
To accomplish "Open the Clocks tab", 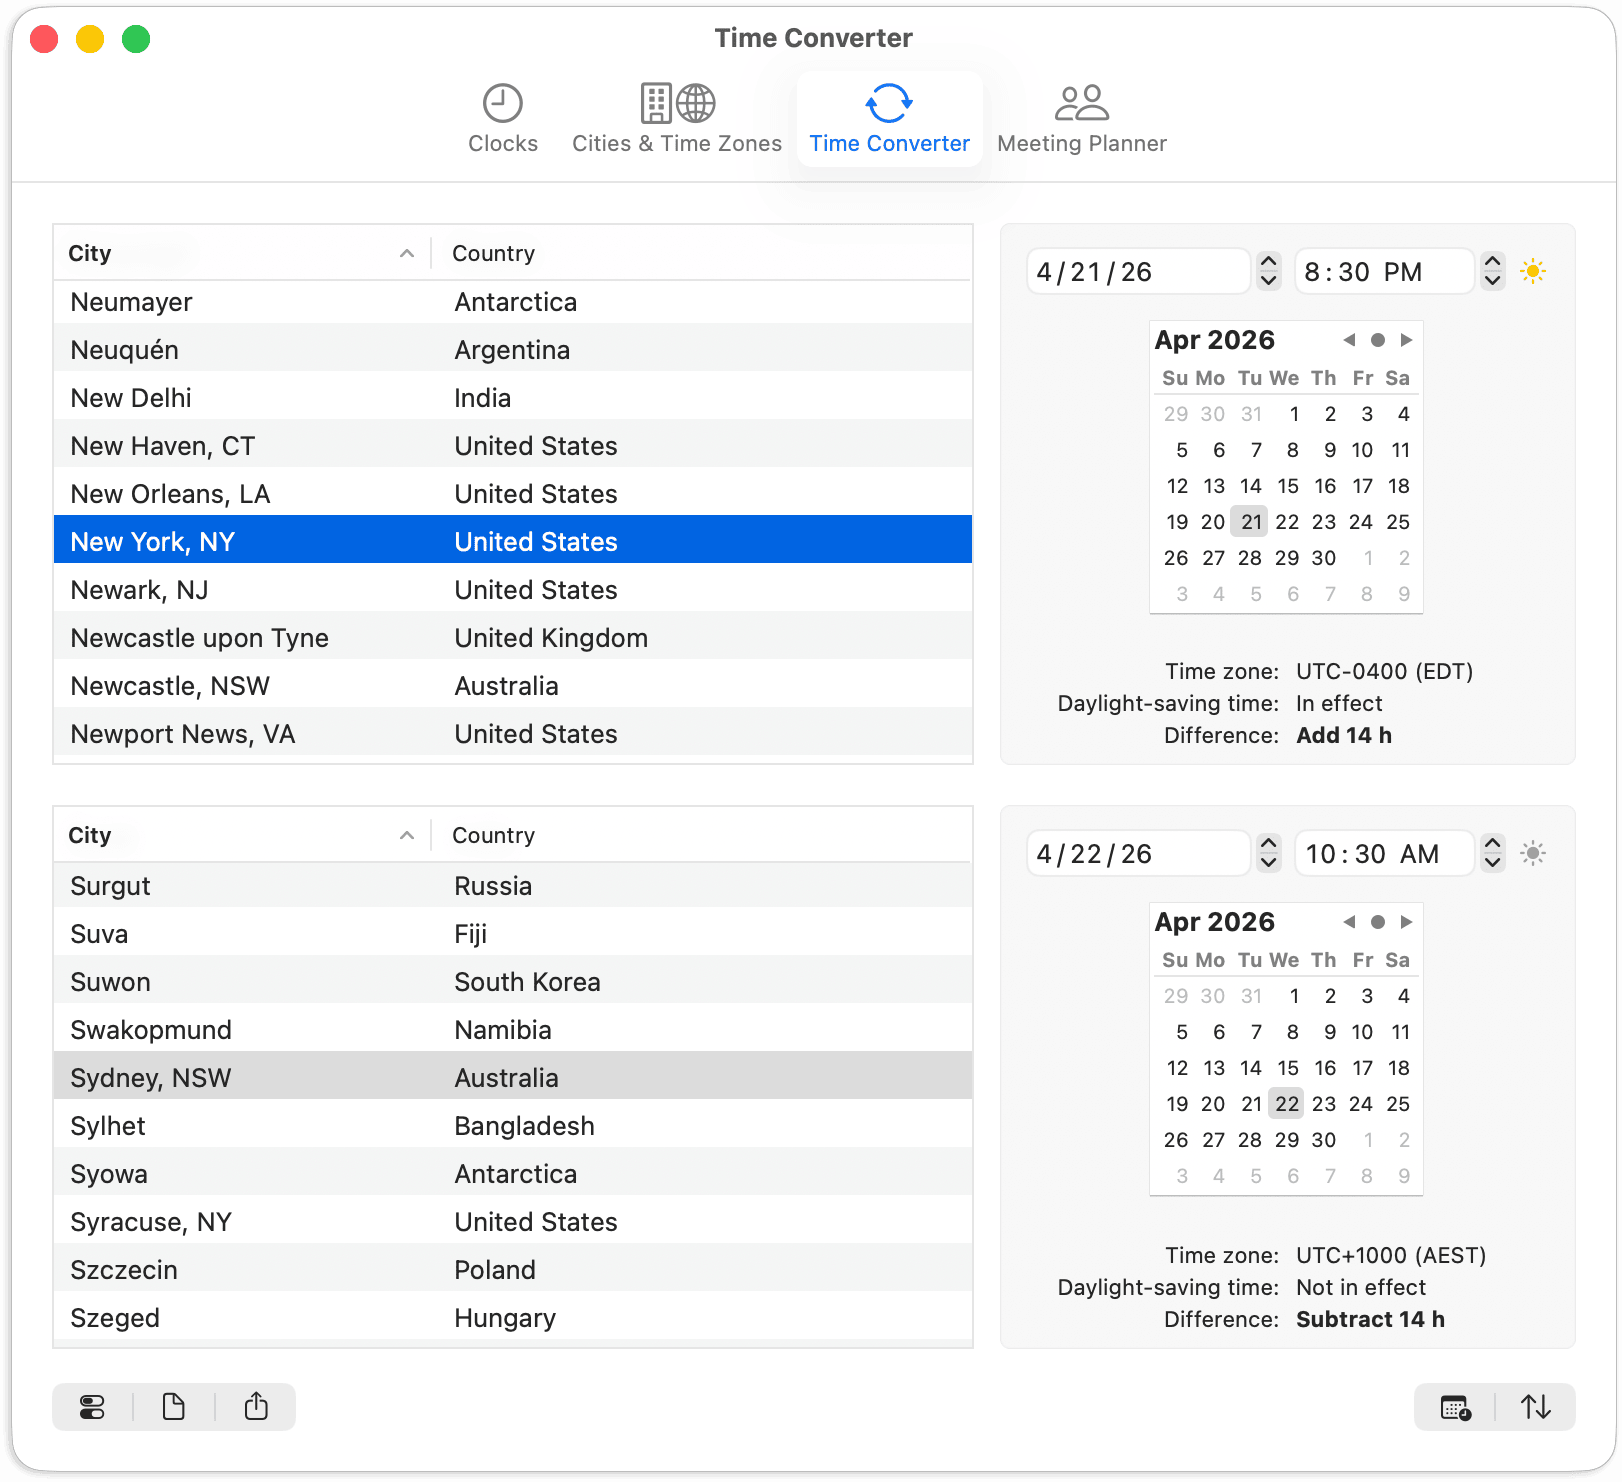I will (502, 119).
